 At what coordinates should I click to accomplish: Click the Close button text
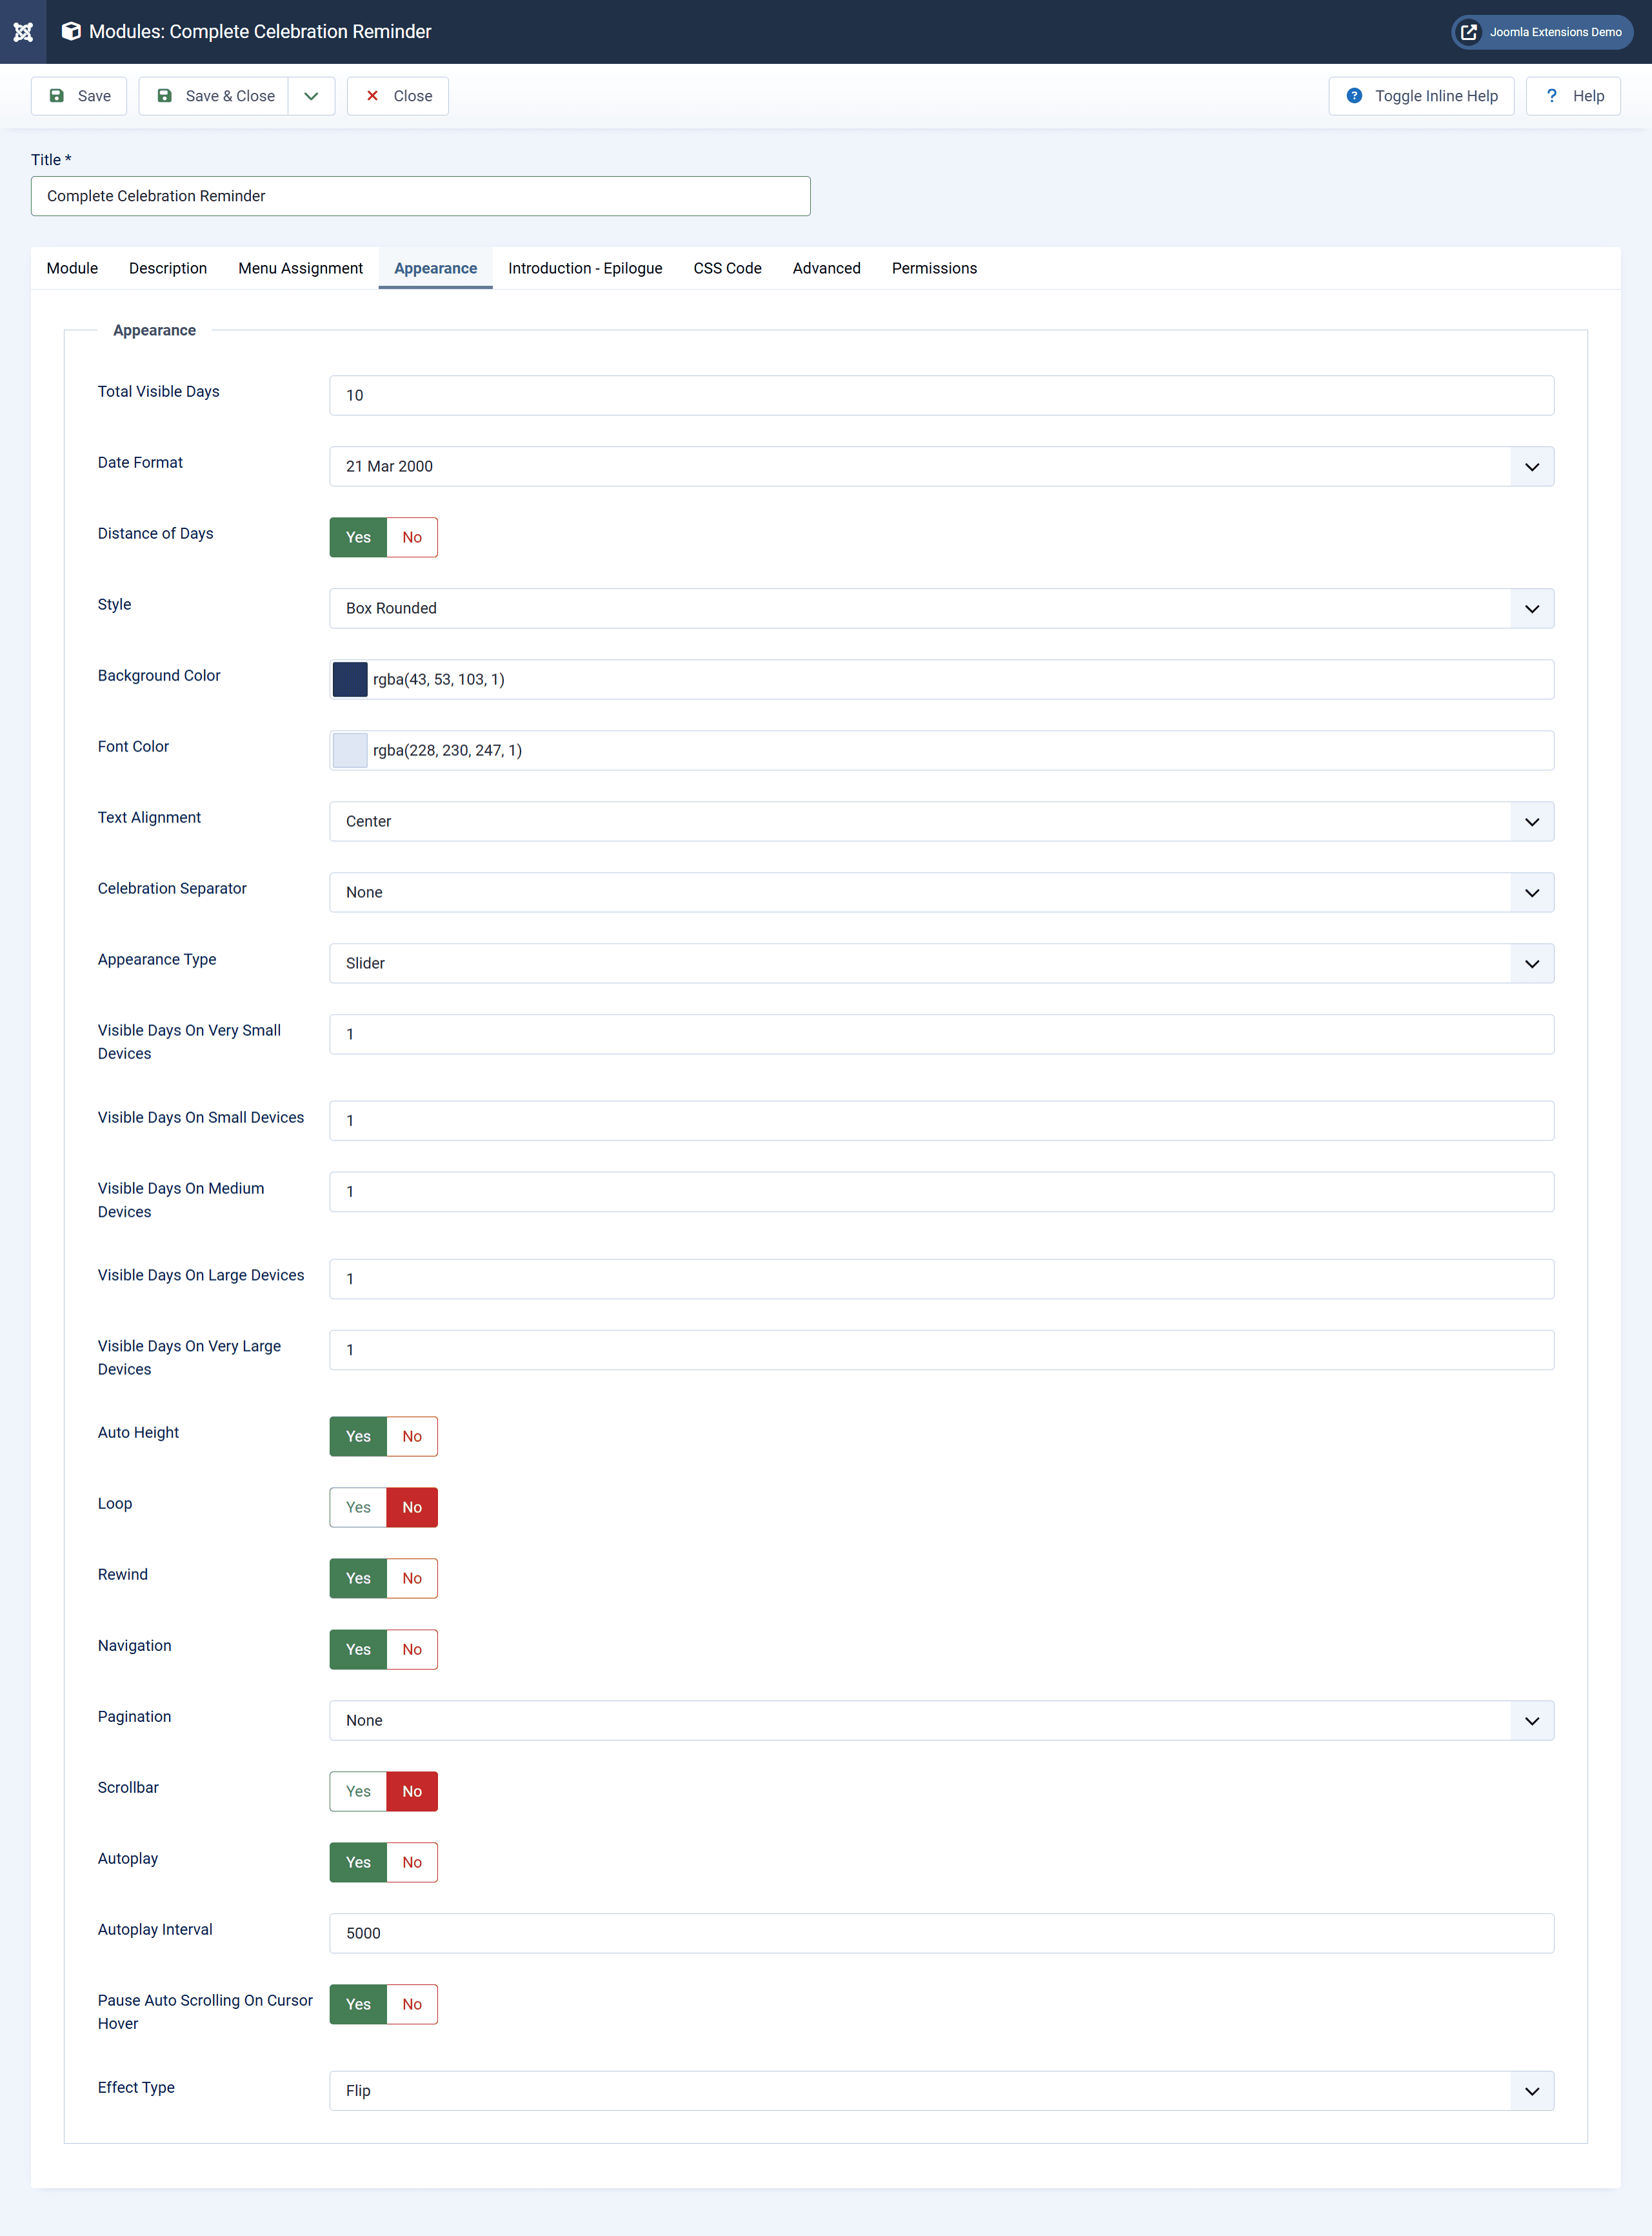[413, 96]
